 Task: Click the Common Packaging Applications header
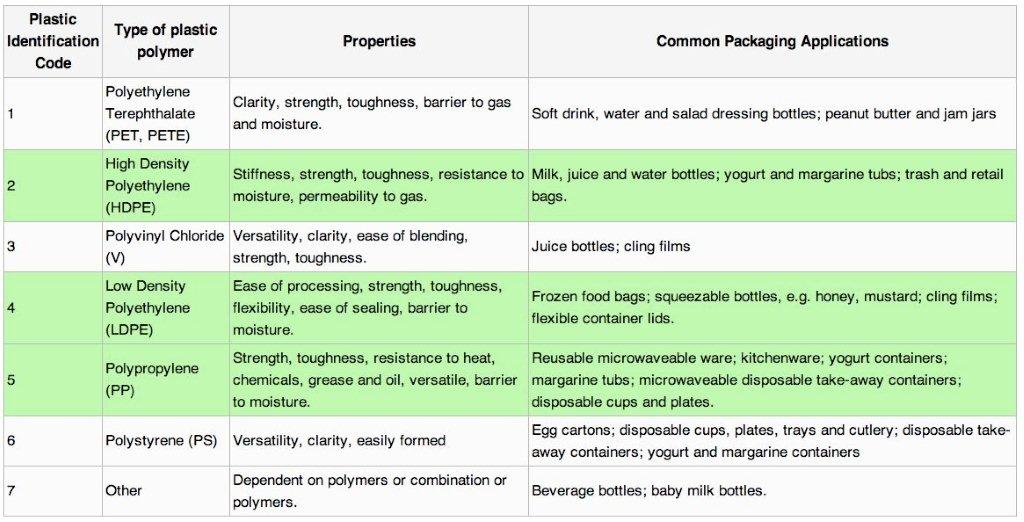pos(772,41)
